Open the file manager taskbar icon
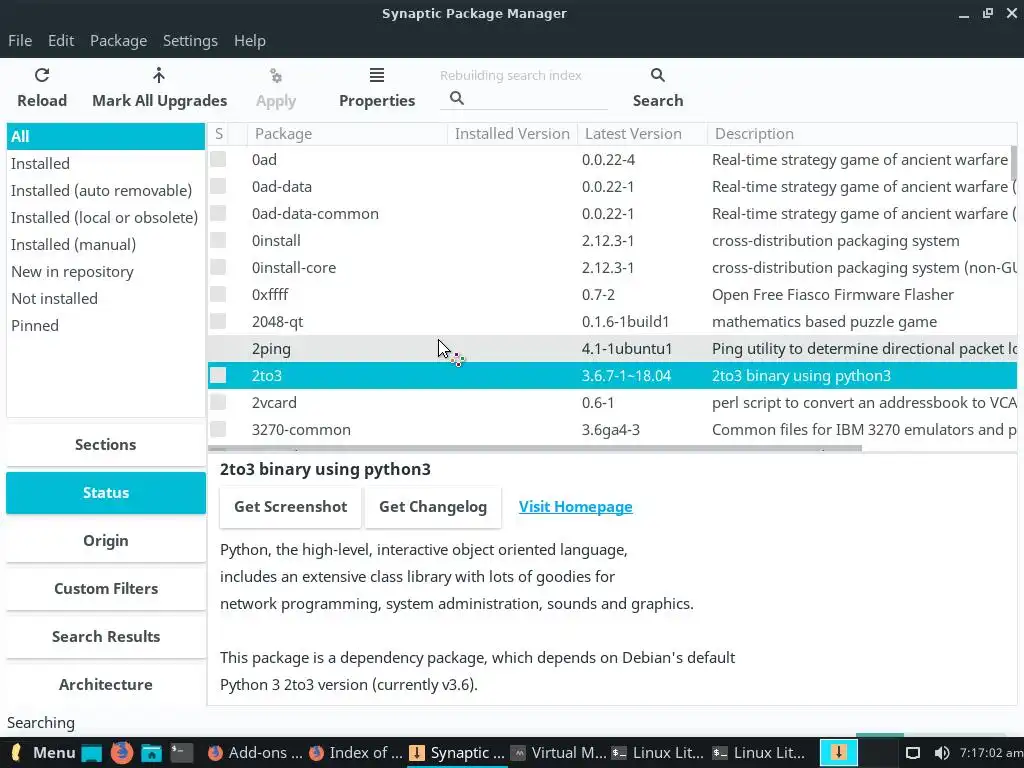 (x=151, y=753)
